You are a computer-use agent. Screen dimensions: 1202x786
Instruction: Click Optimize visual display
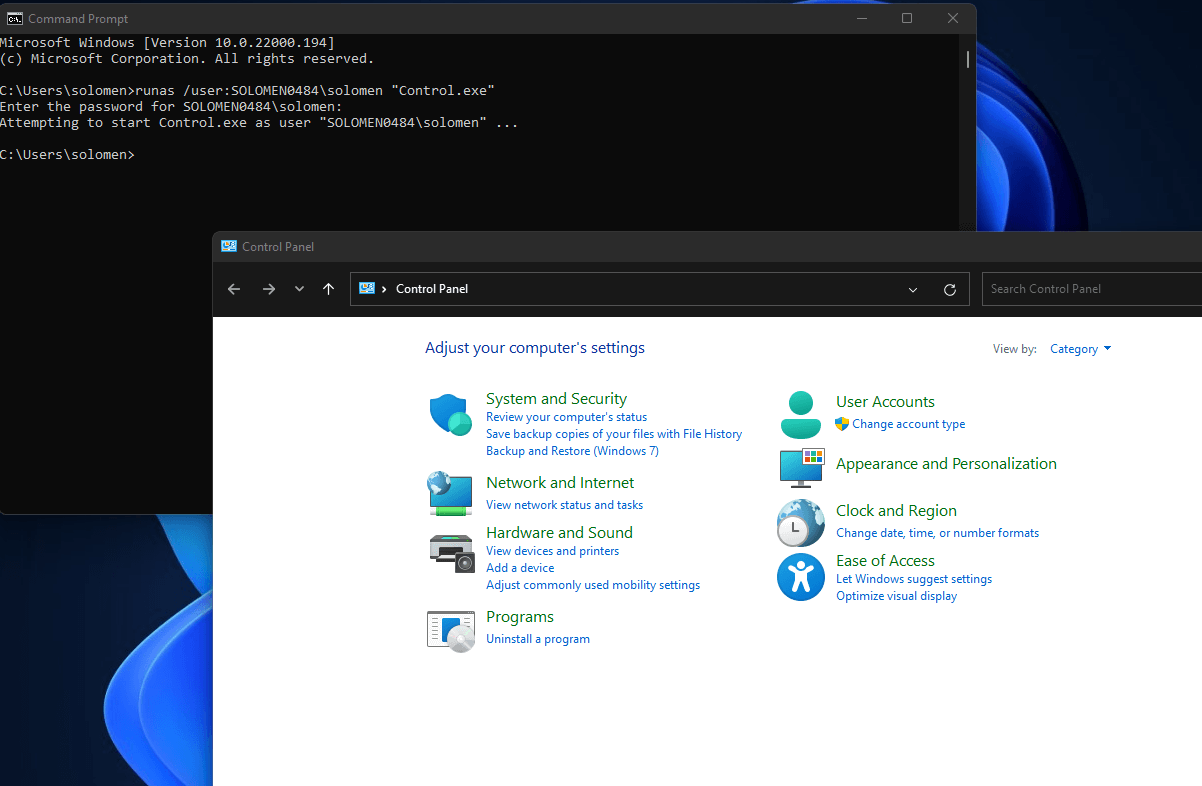pyautogui.click(x=896, y=596)
